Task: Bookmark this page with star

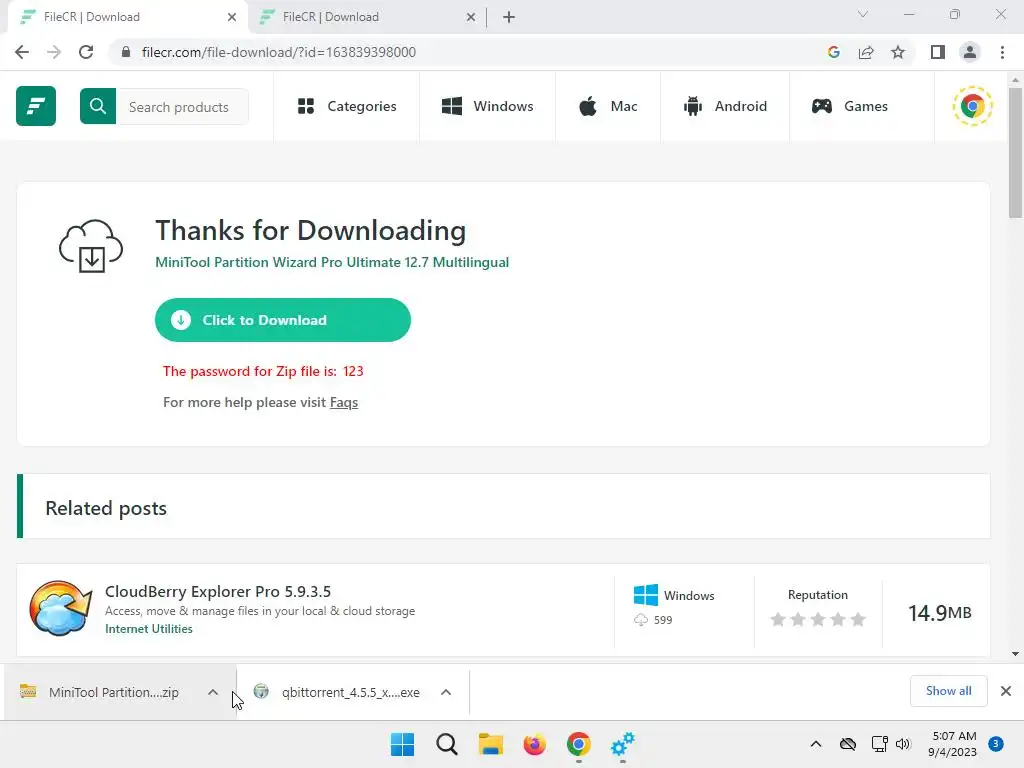Action: [898, 52]
